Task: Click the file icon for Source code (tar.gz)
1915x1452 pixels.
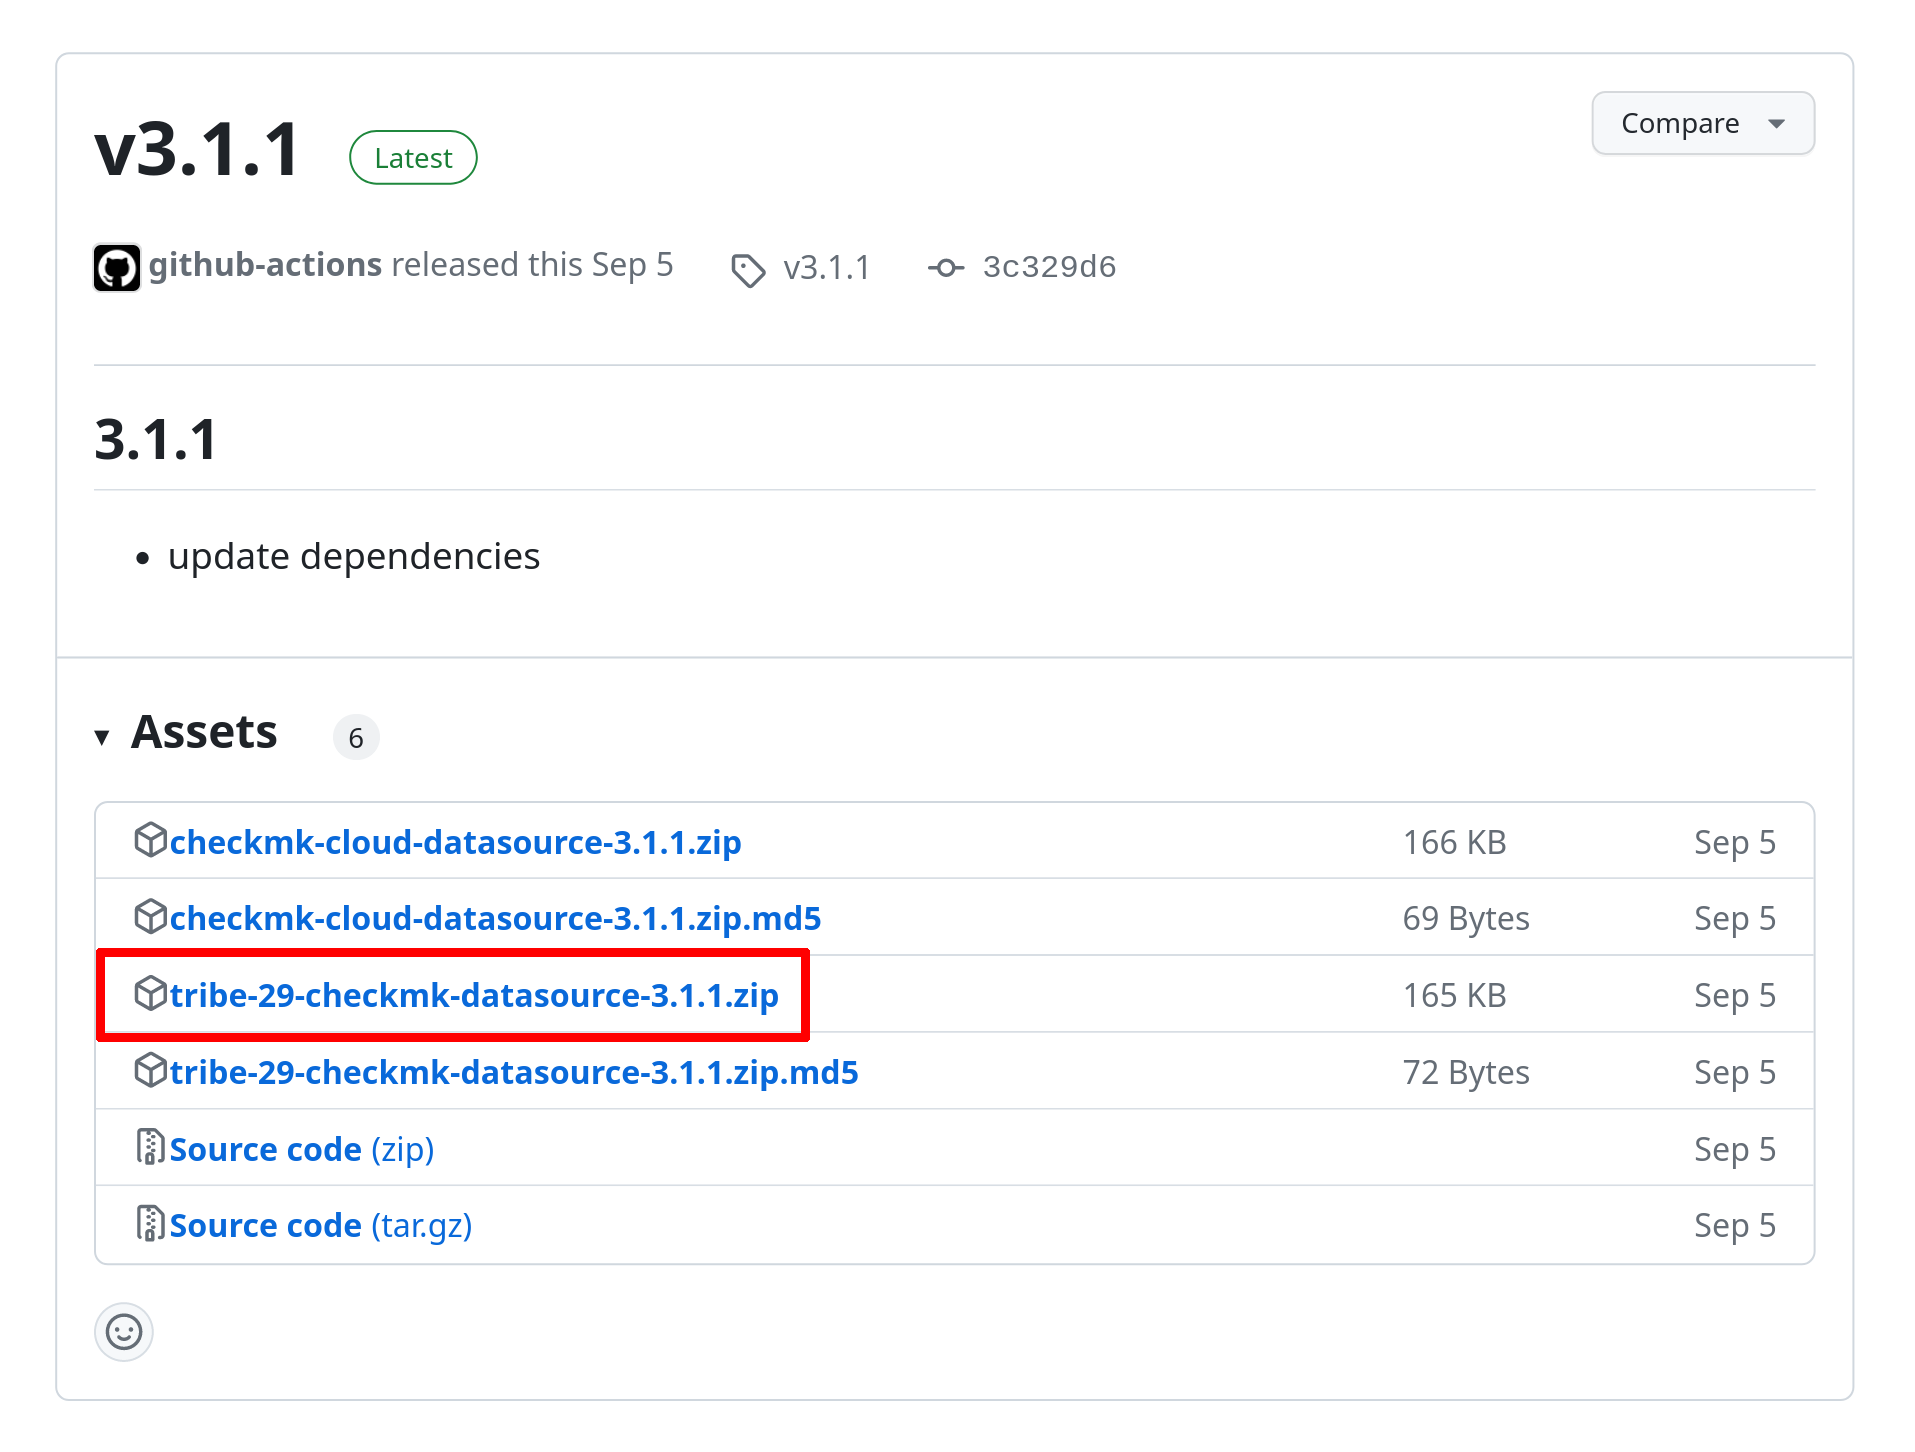Action: pos(150,1223)
